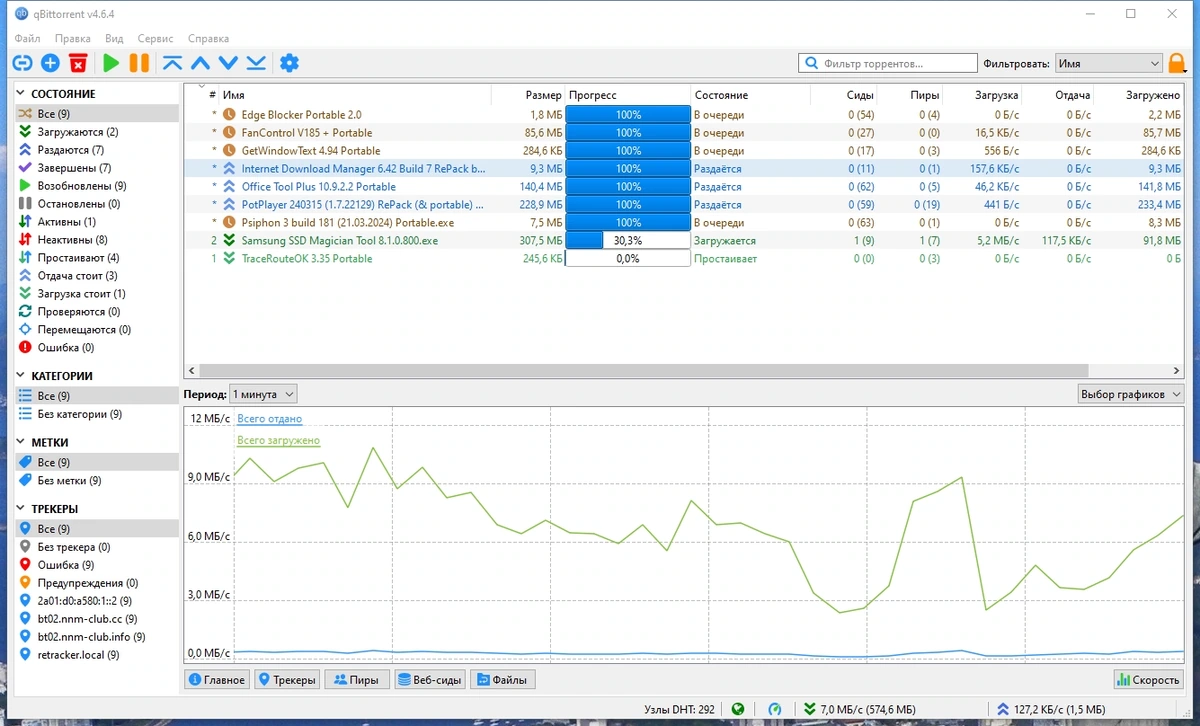Sort by the Размер column header
Viewport: 1200px width, 726px height.
pyautogui.click(x=527, y=95)
